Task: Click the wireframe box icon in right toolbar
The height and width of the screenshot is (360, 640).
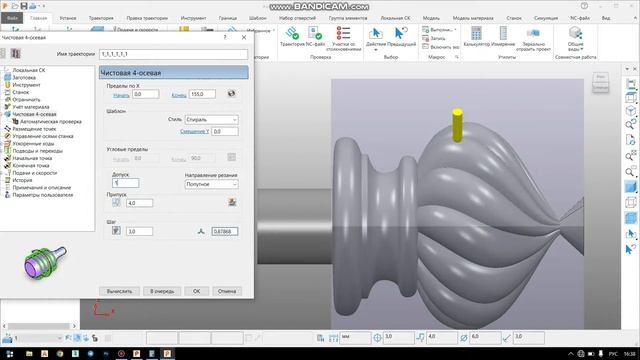Action: [631, 202]
